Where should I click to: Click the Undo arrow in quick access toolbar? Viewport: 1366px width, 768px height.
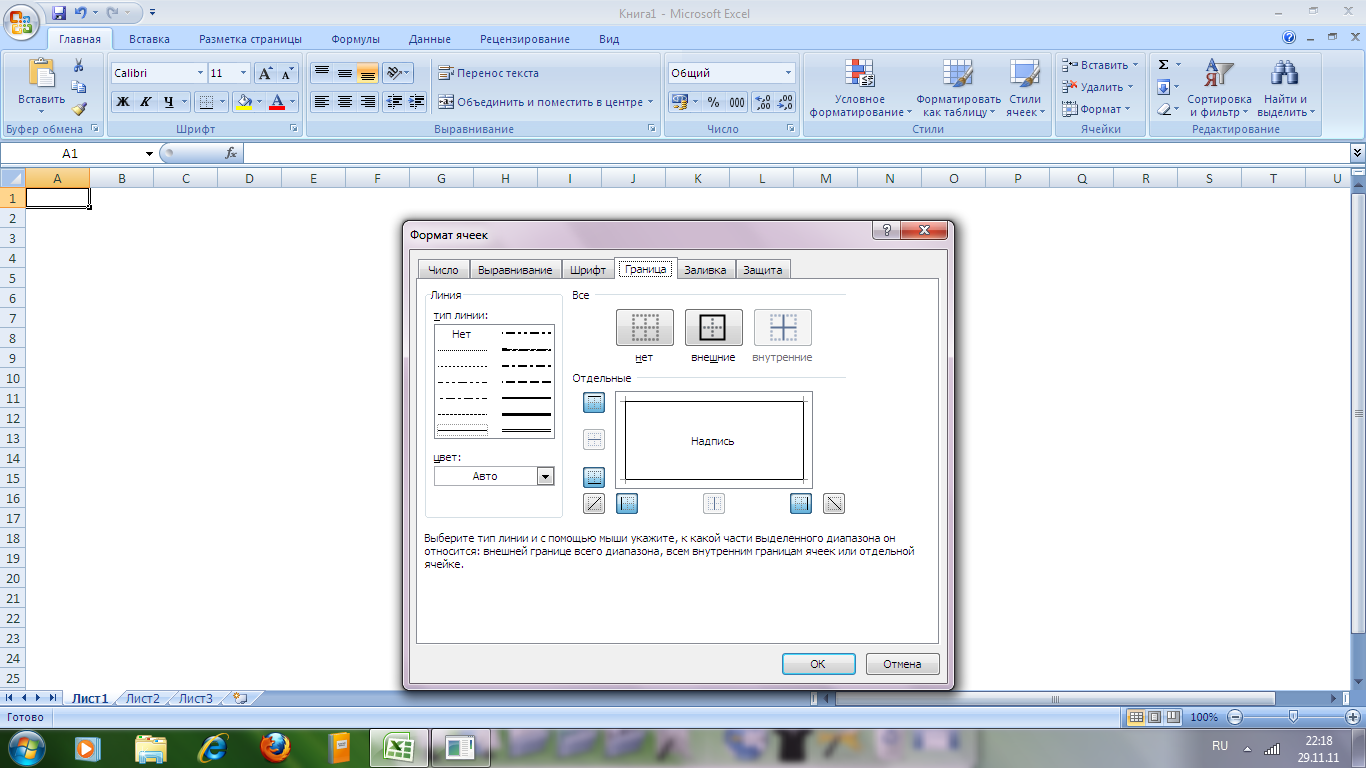pos(81,13)
